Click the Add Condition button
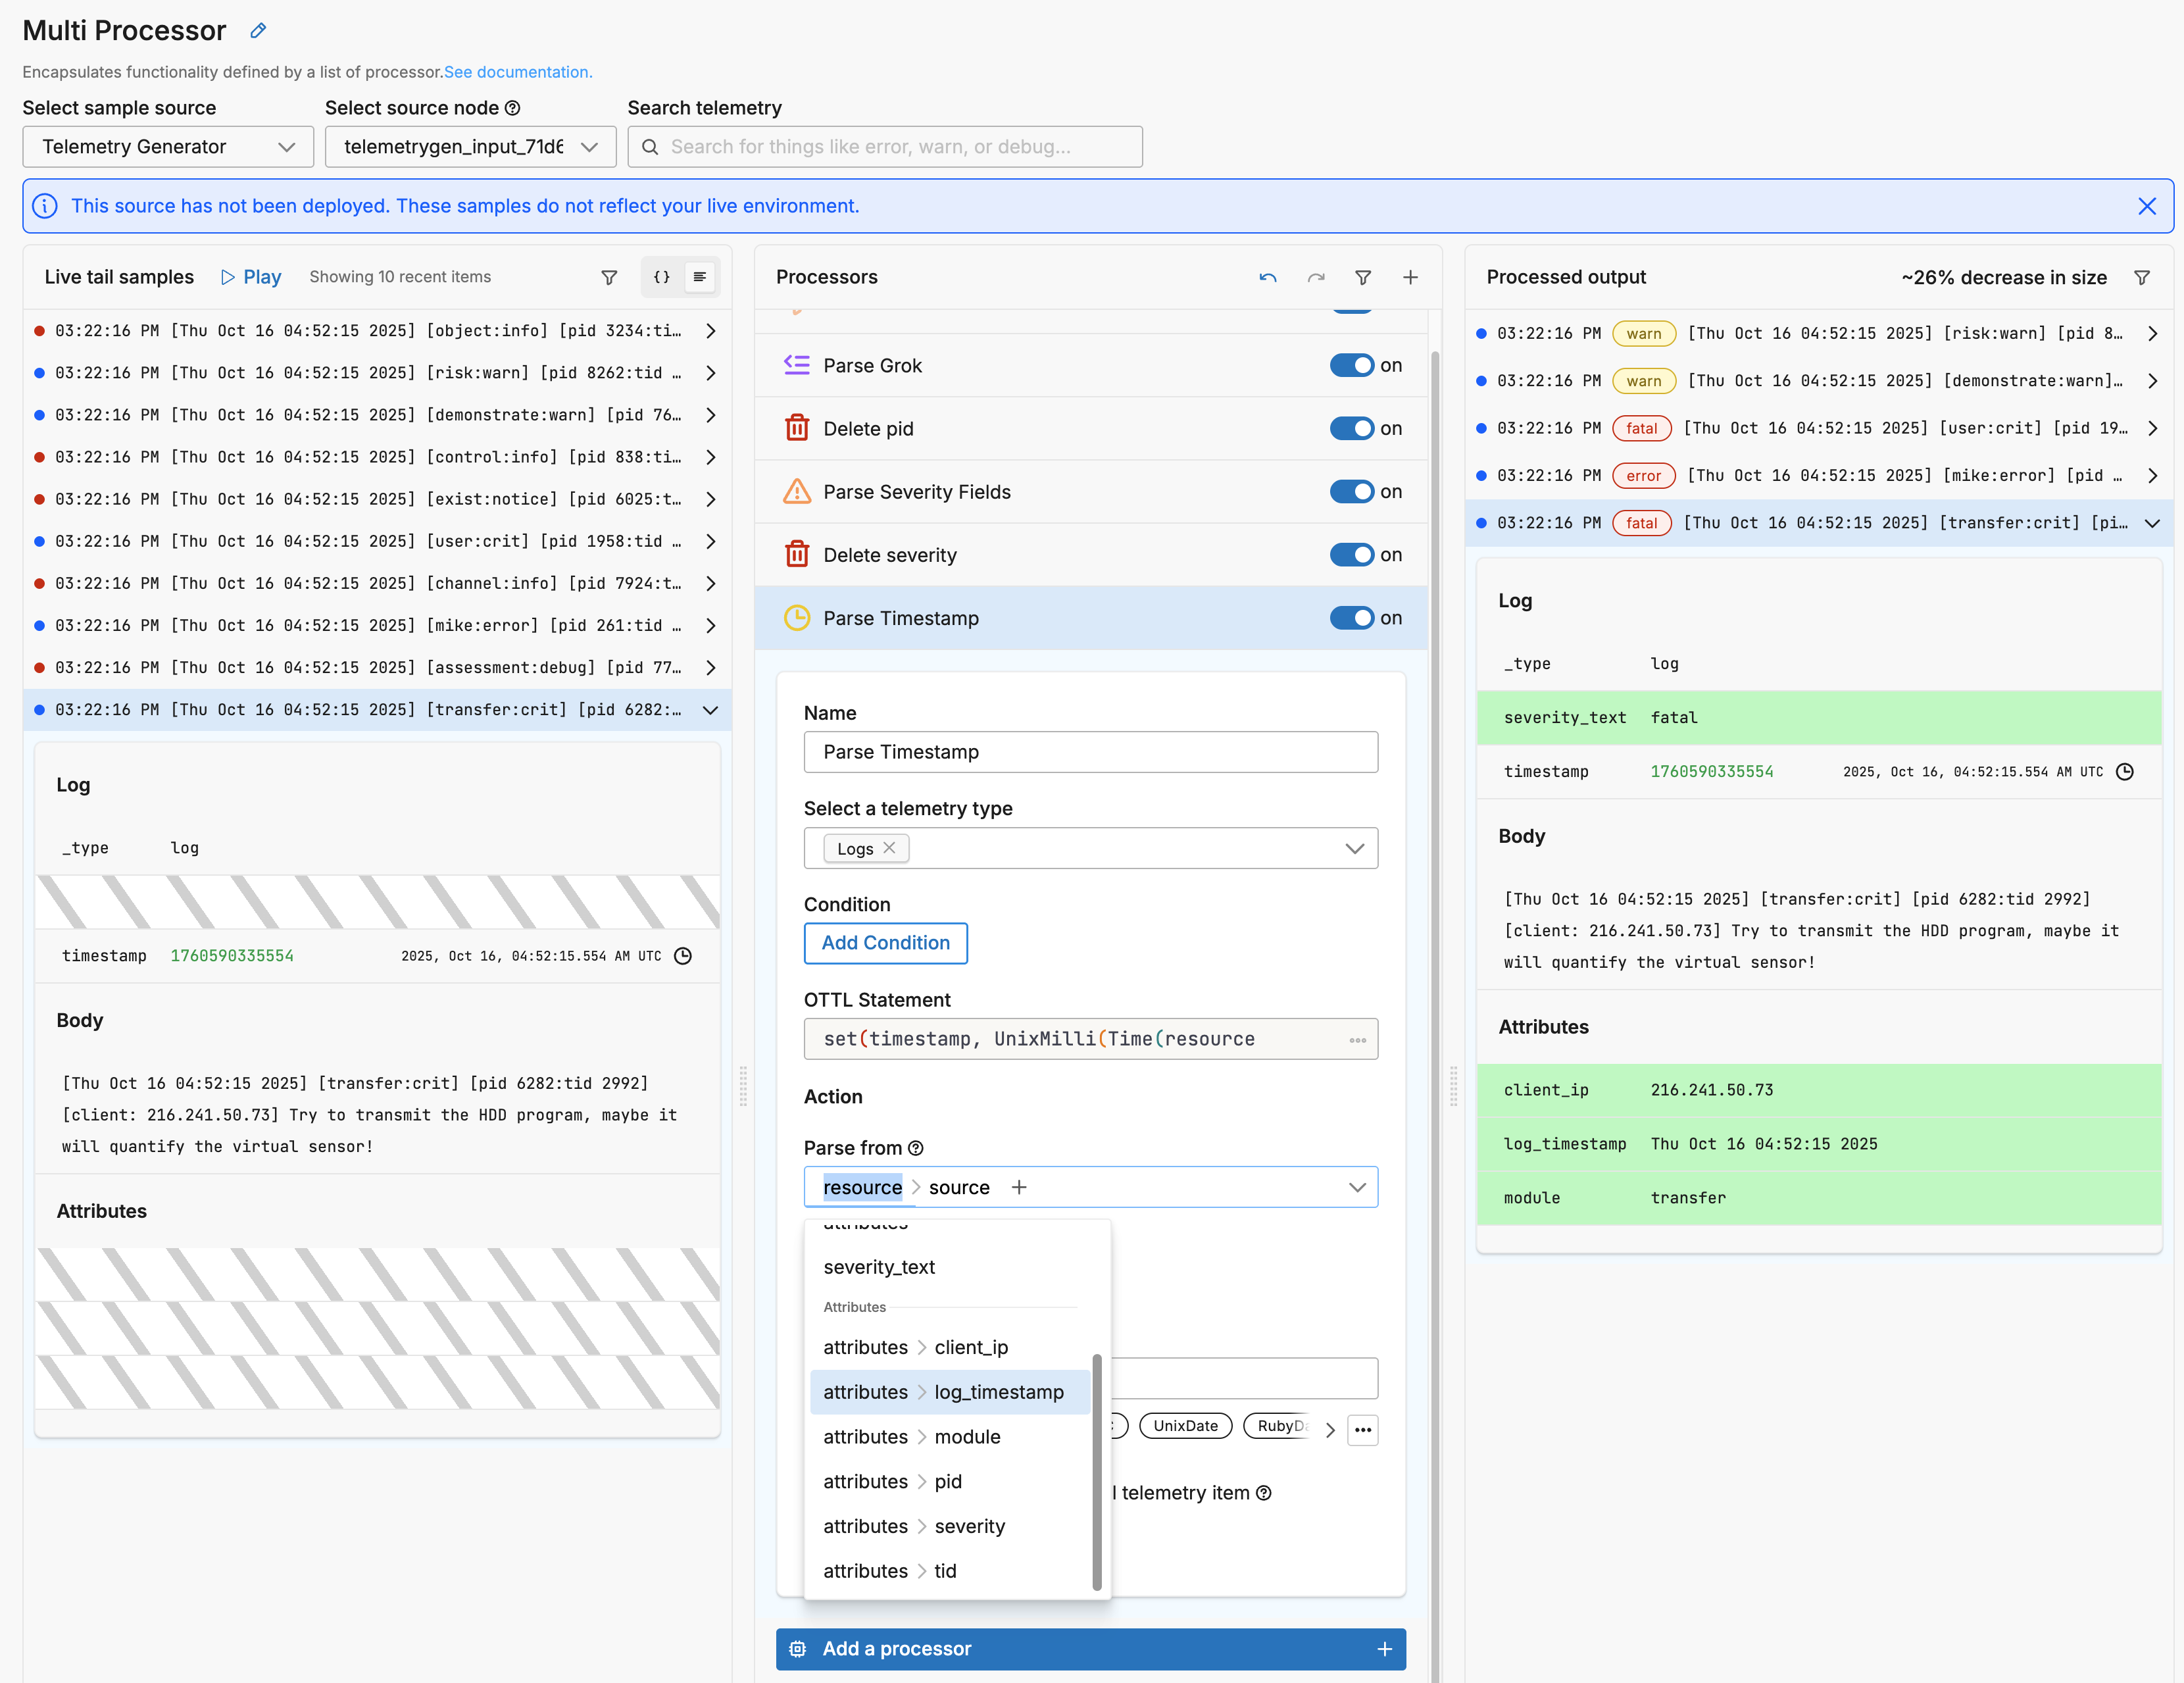This screenshot has height=1683, width=2184. [885, 942]
